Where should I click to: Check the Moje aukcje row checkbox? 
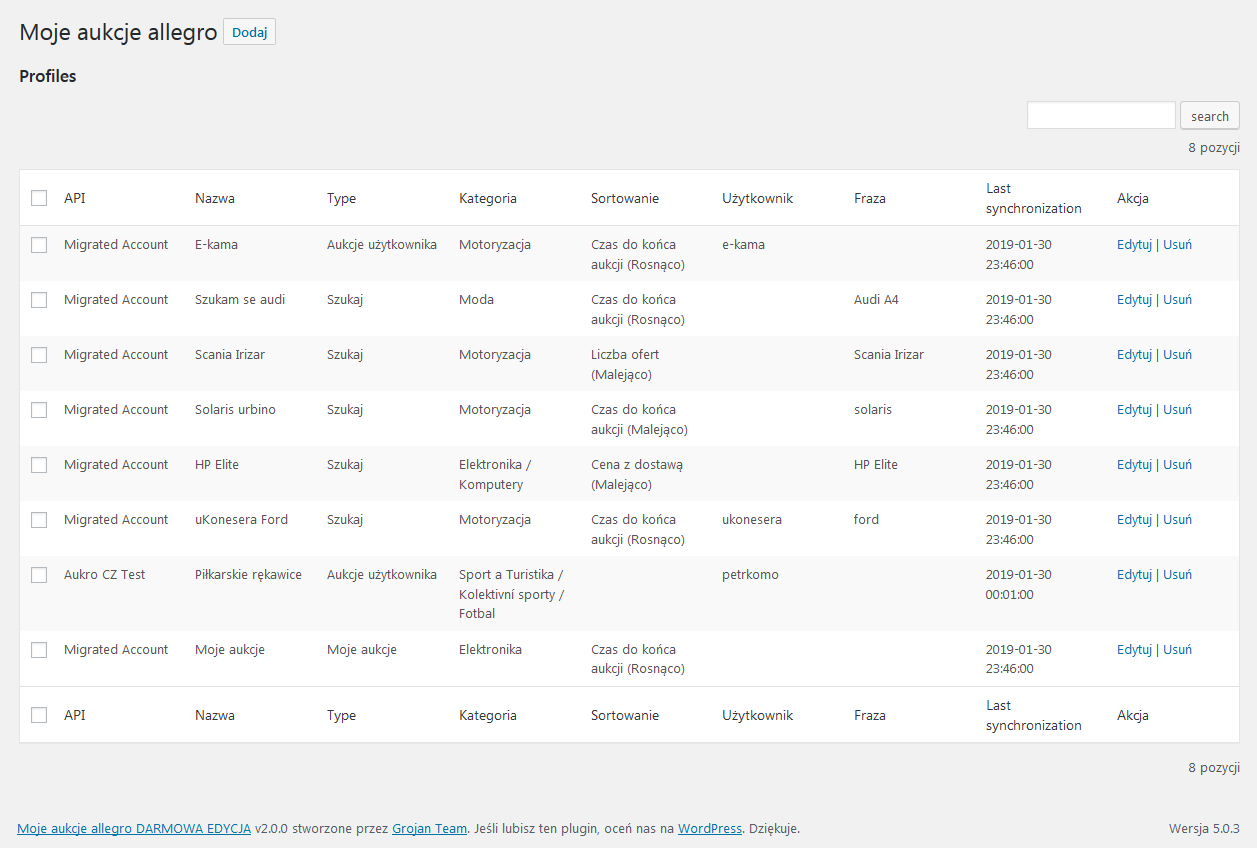39,650
